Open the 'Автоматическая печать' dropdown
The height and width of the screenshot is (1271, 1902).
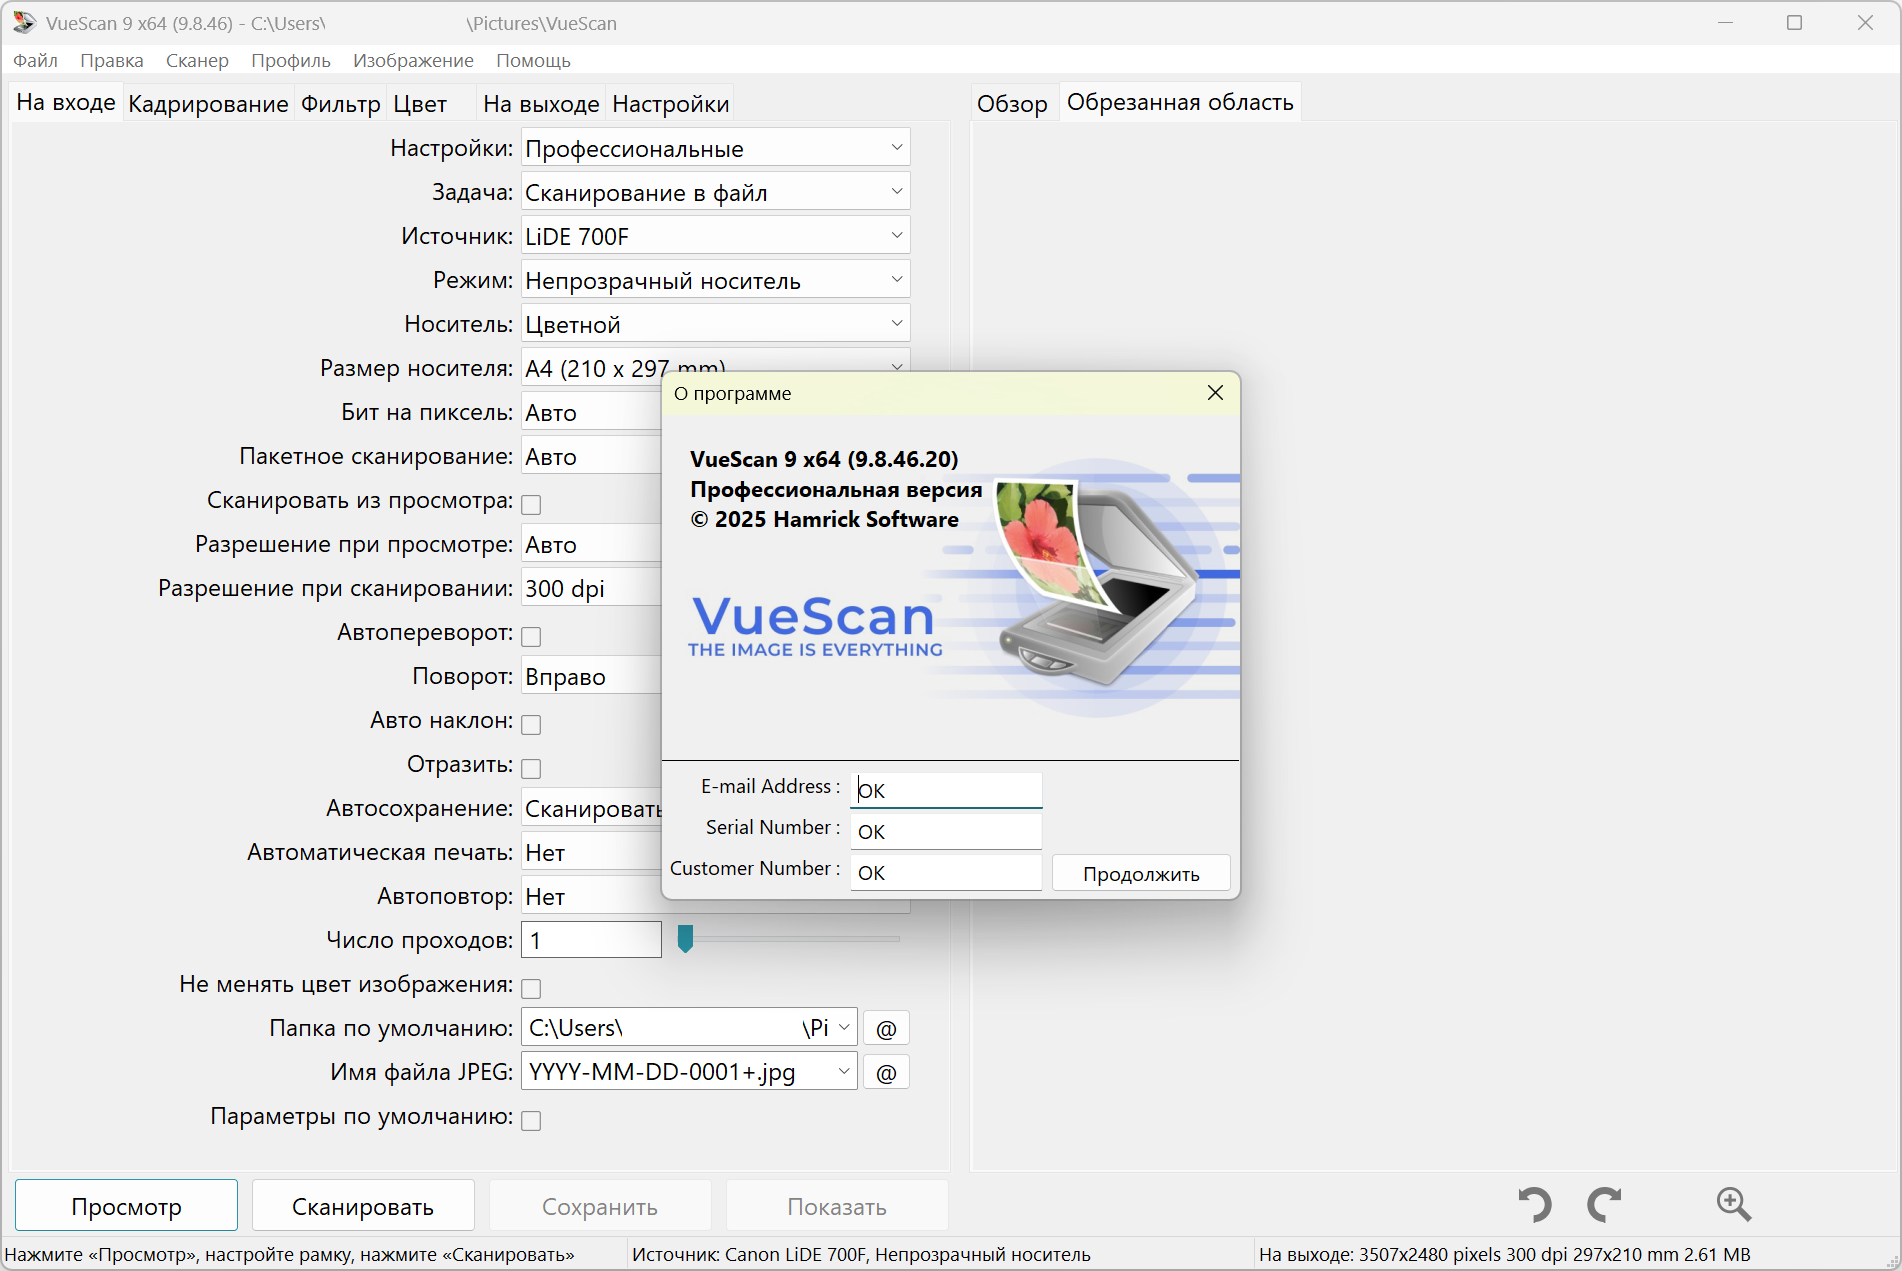(x=591, y=852)
